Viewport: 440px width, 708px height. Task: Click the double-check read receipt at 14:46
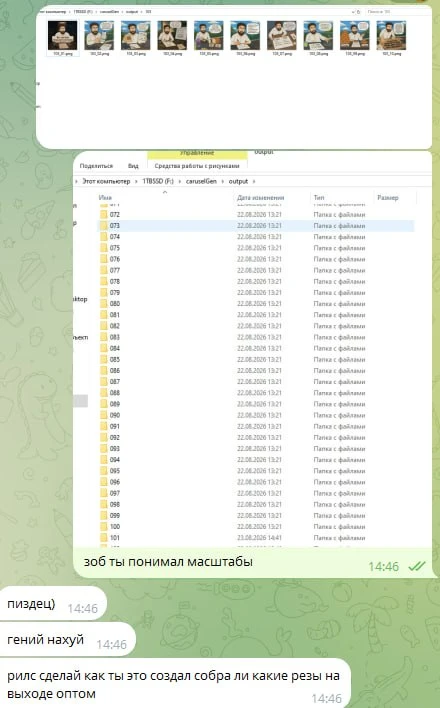point(417,566)
